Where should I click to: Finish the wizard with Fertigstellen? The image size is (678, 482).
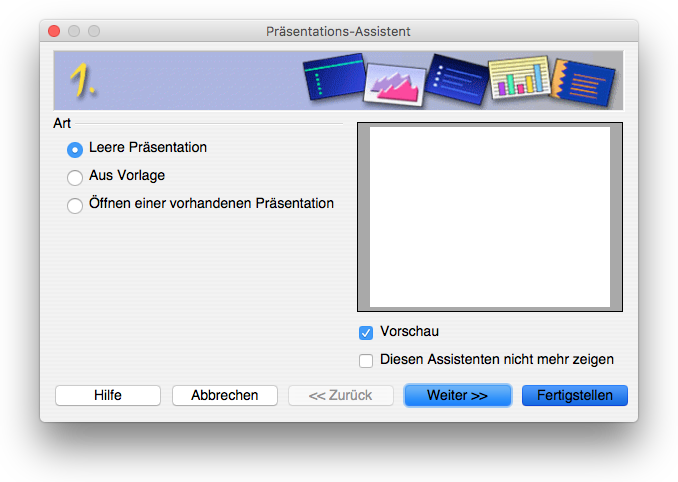[x=575, y=395]
